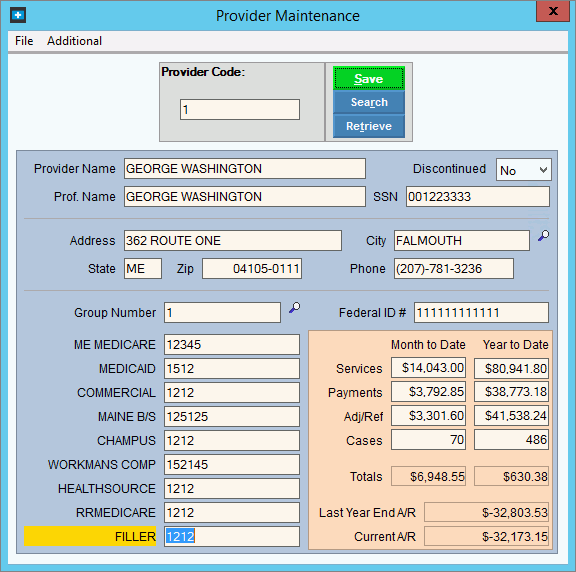Open the File menu
576x572 pixels.
pyautogui.click(x=24, y=41)
